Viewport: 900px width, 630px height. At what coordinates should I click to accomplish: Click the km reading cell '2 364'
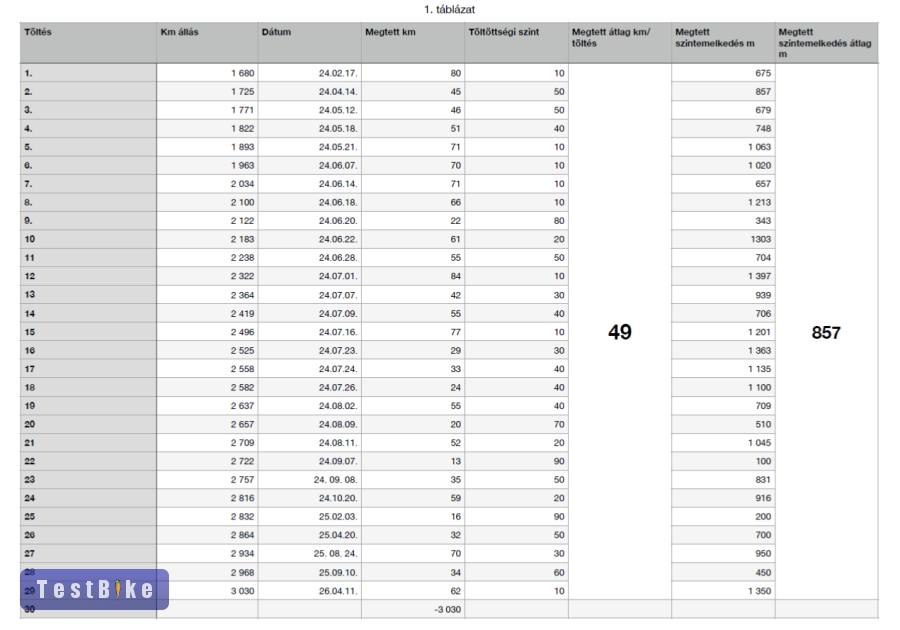point(207,295)
